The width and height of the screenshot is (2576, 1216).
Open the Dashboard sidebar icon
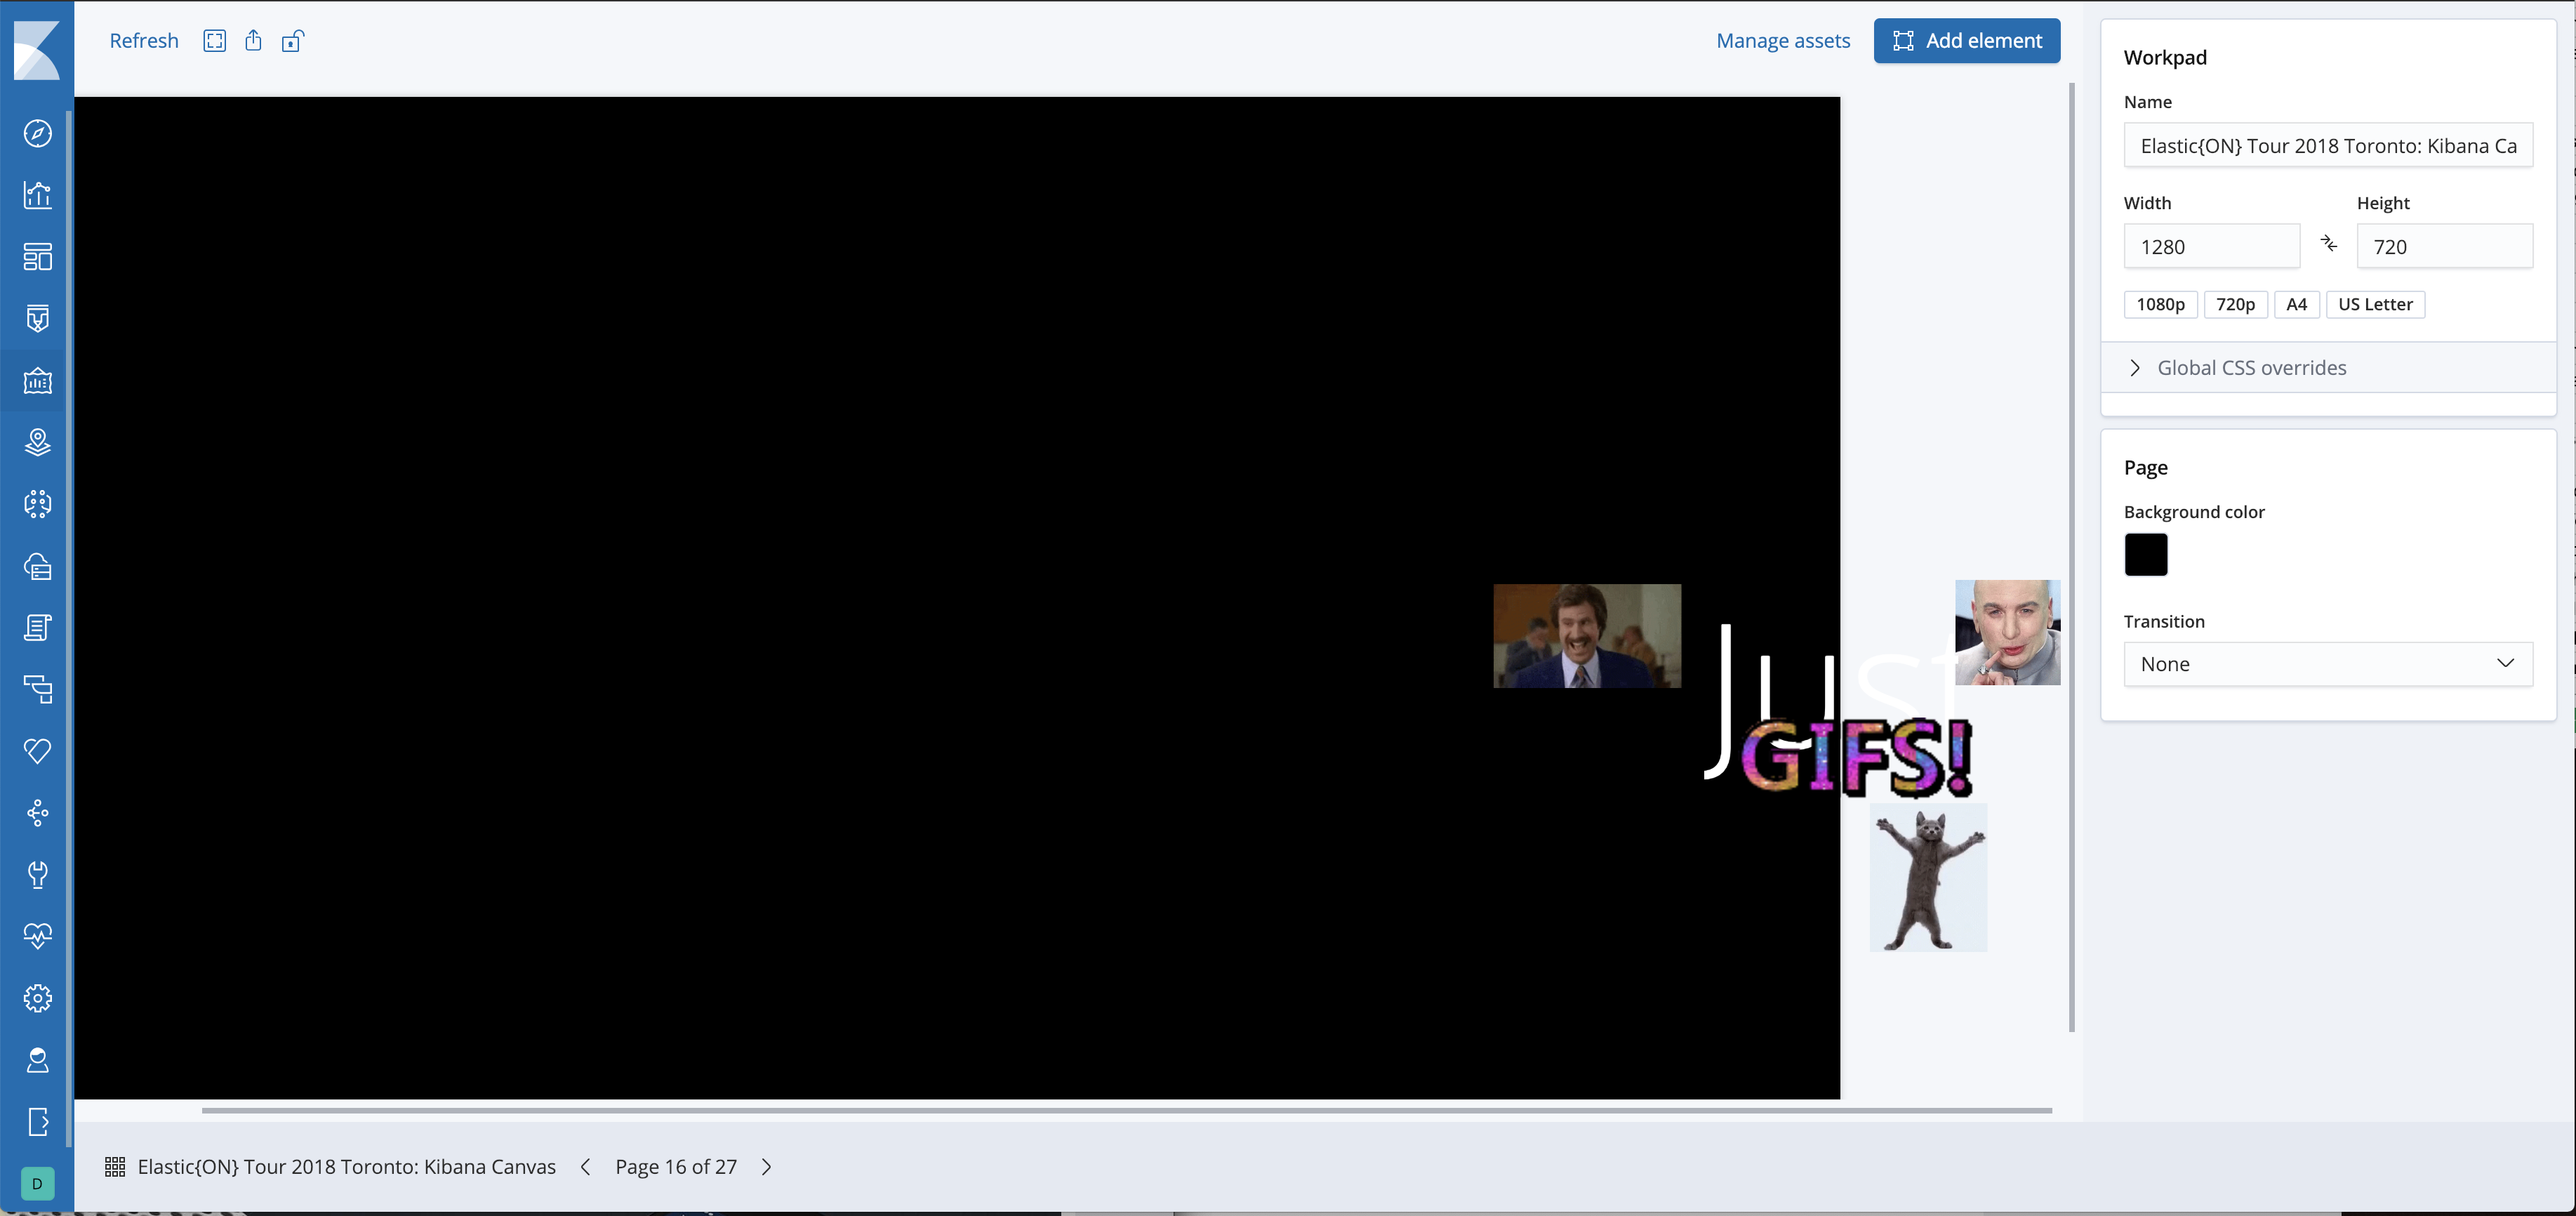coord(37,257)
